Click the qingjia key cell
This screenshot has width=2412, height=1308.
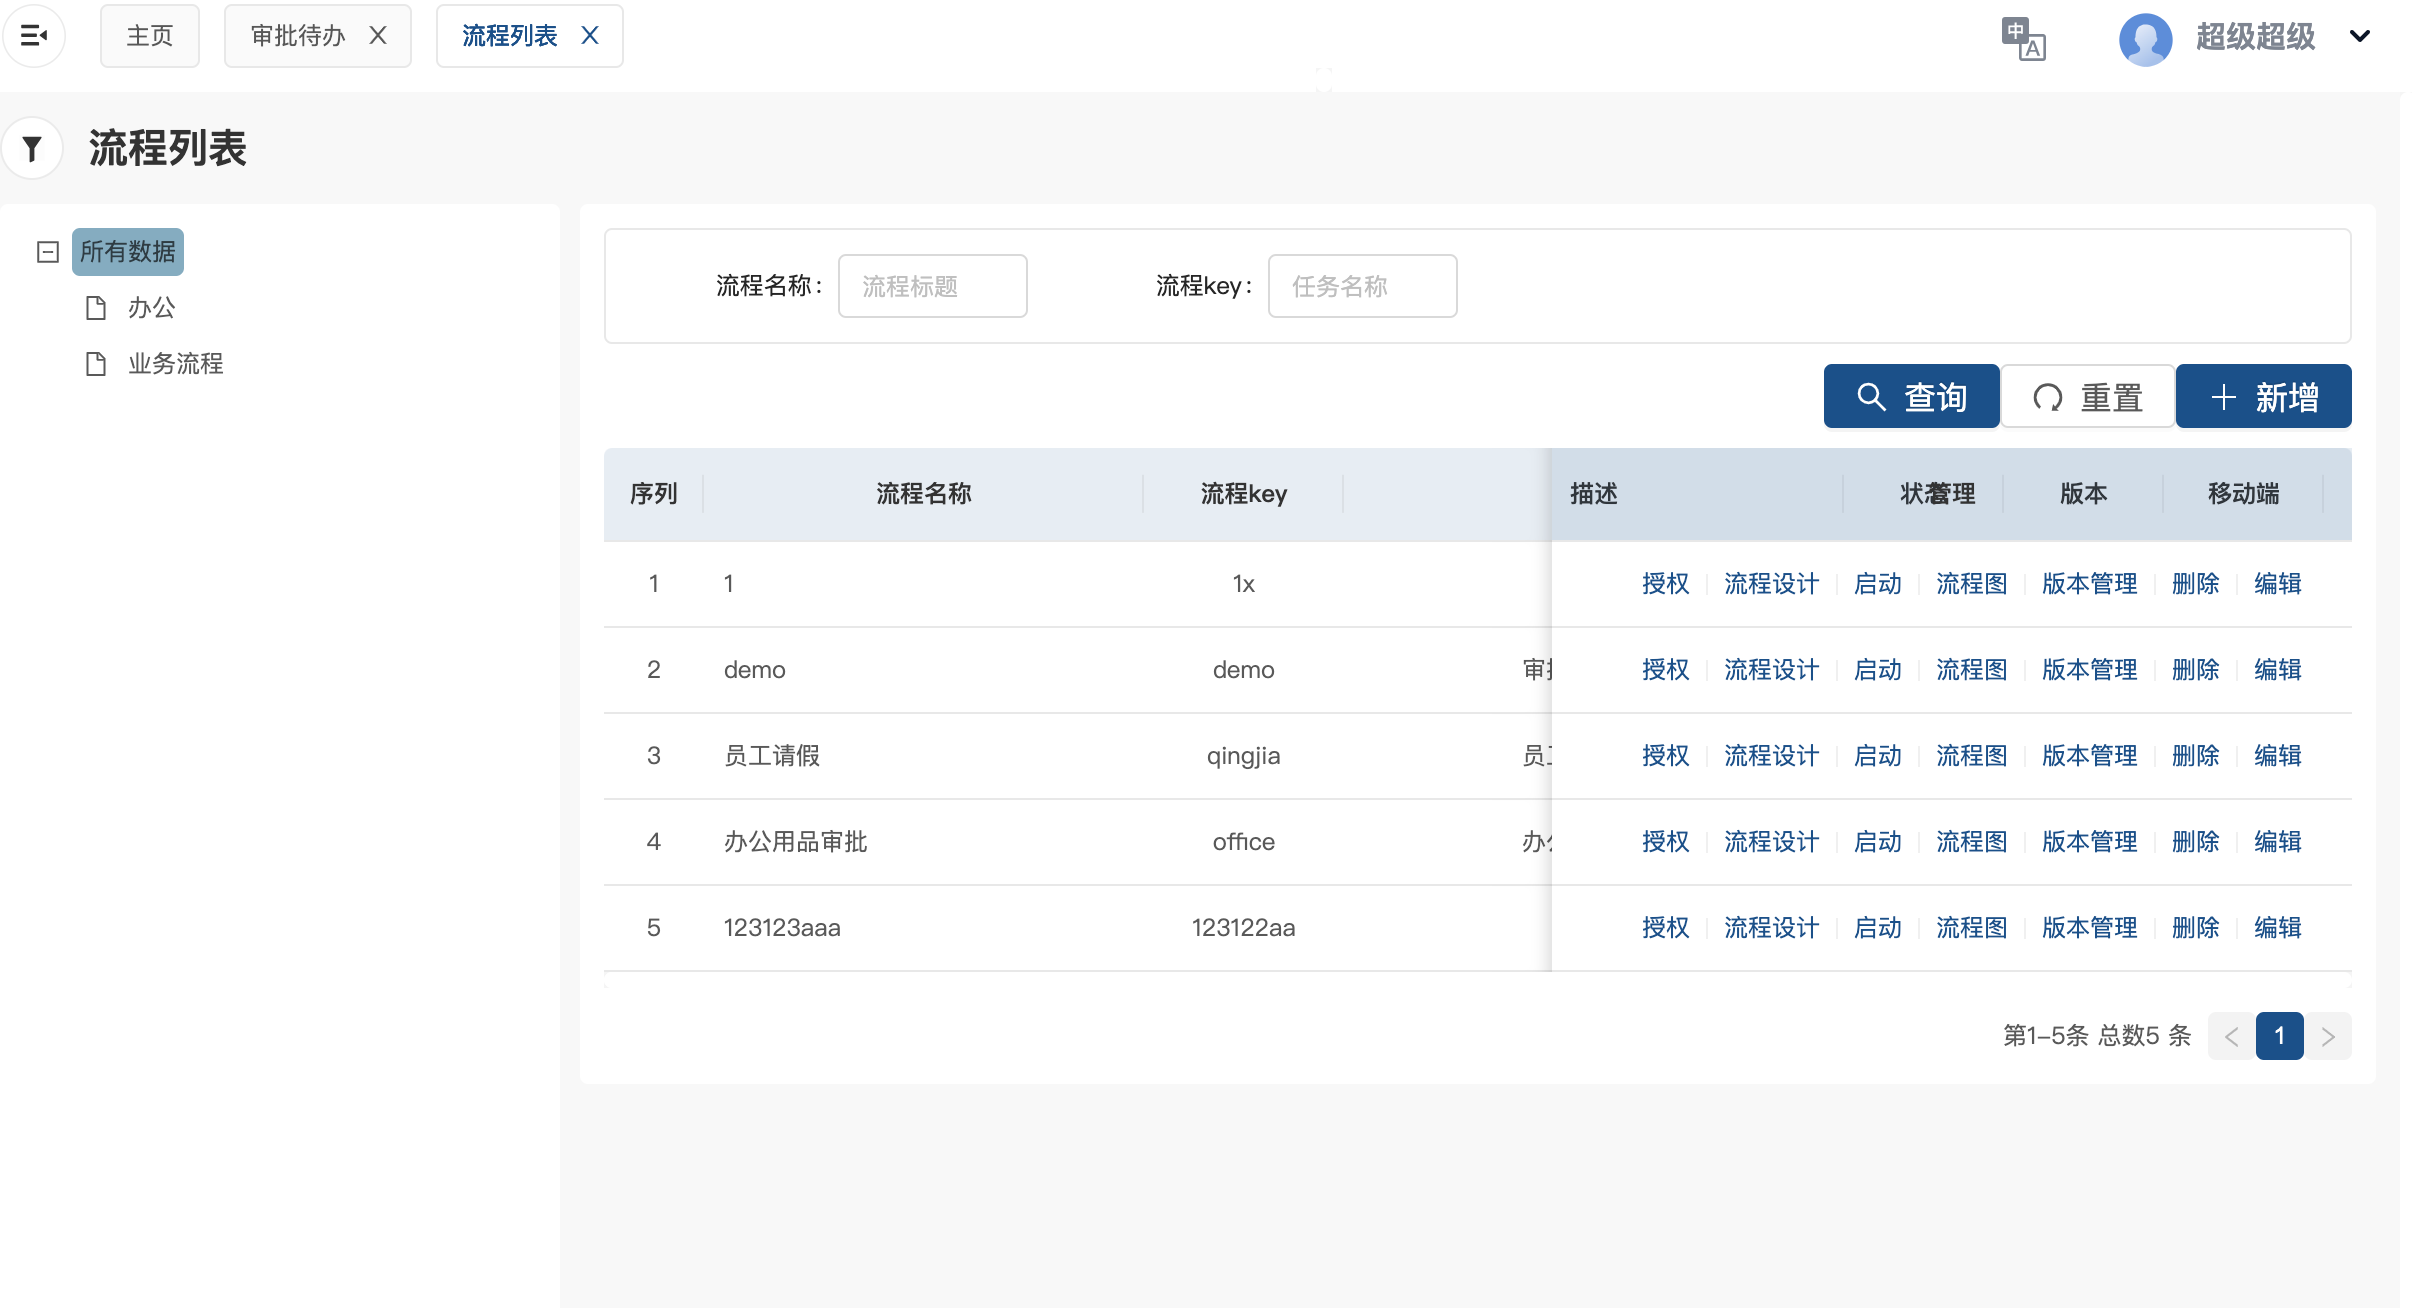(1244, 756)
